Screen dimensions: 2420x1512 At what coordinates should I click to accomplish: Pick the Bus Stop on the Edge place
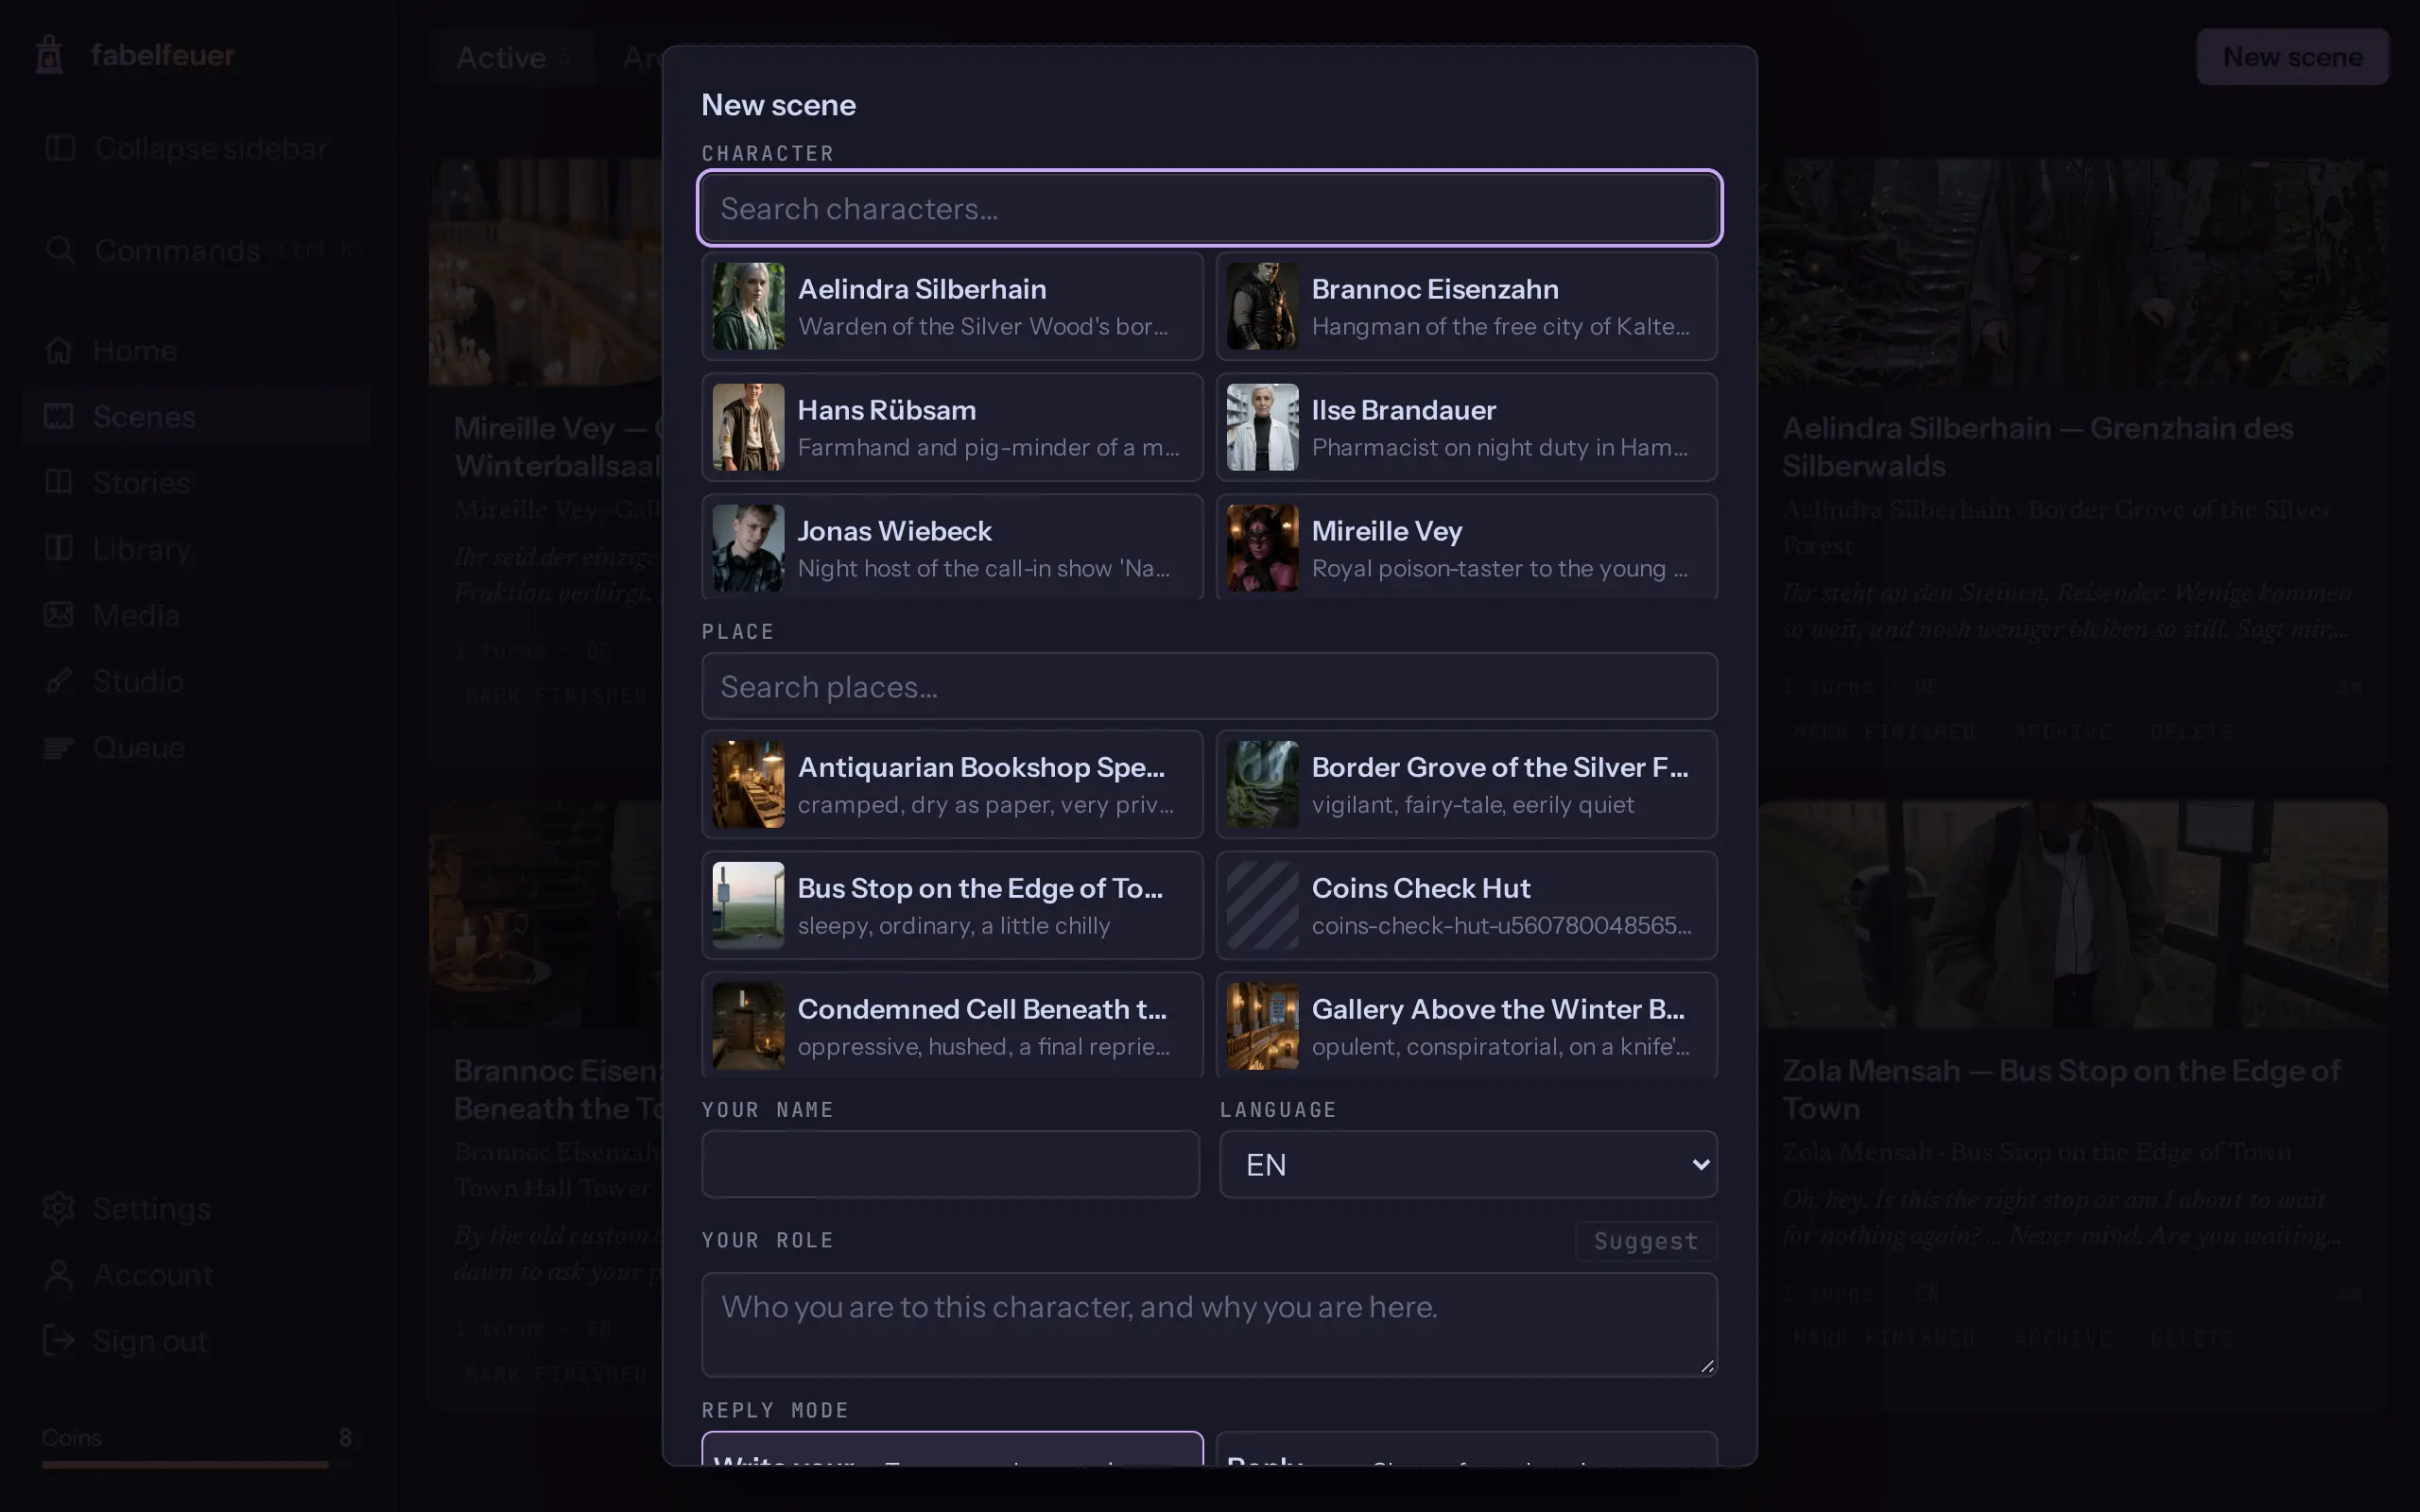(x=952, y=905)
